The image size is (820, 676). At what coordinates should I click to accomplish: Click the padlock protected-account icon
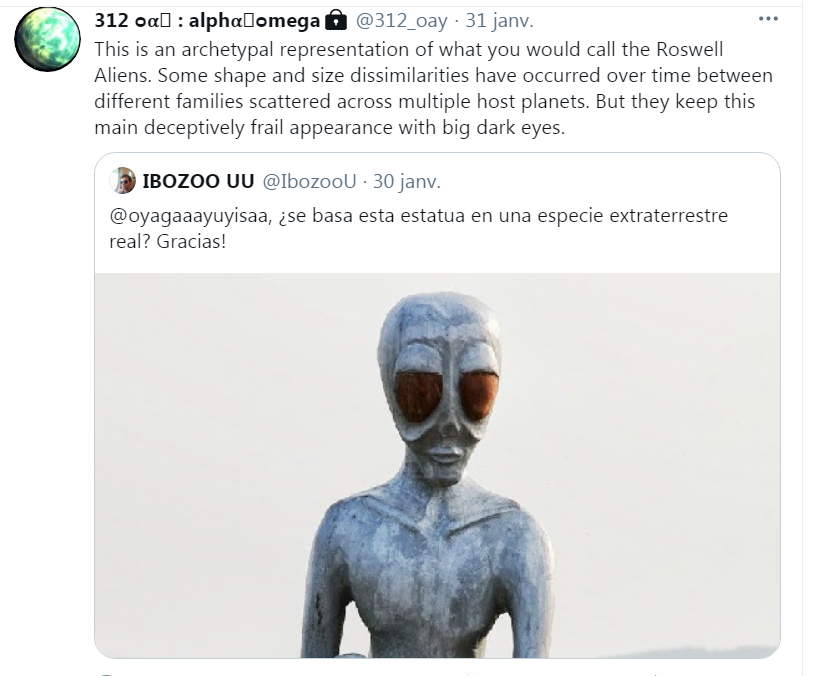tap(336, 20)
